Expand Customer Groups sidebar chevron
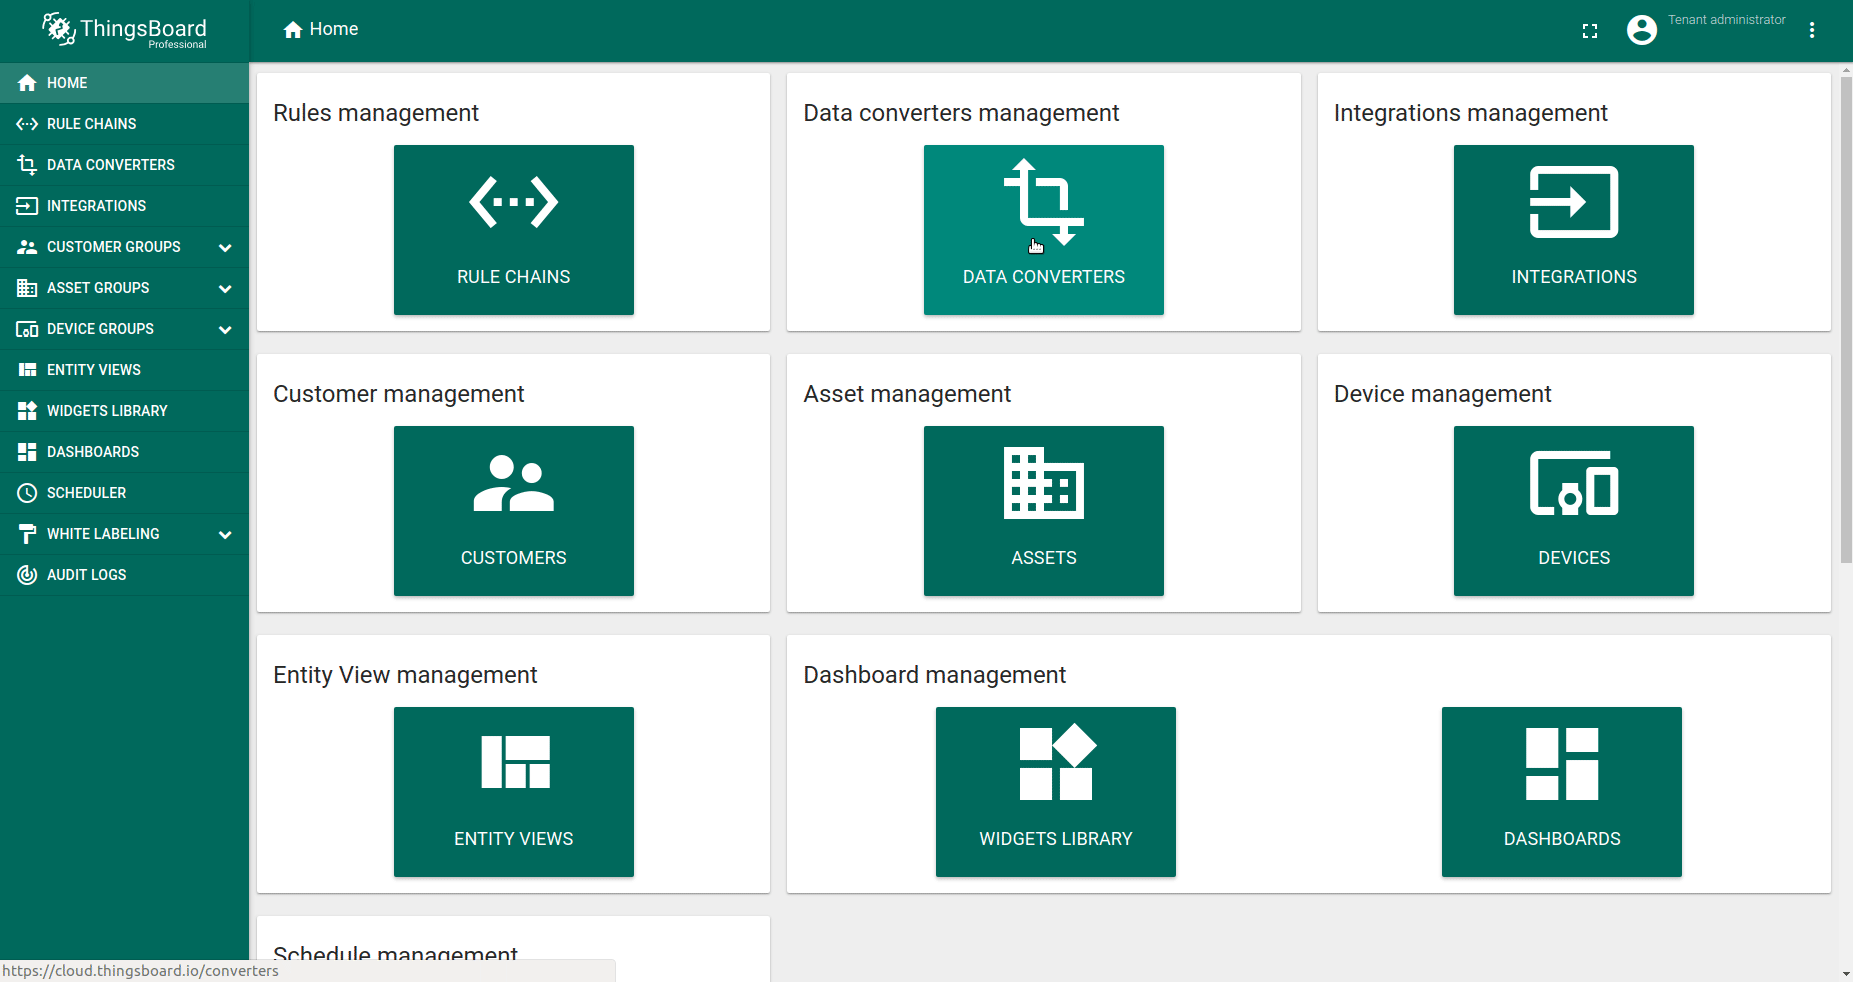This screenshot has width=1853, height=982. [x=225, y=248]
